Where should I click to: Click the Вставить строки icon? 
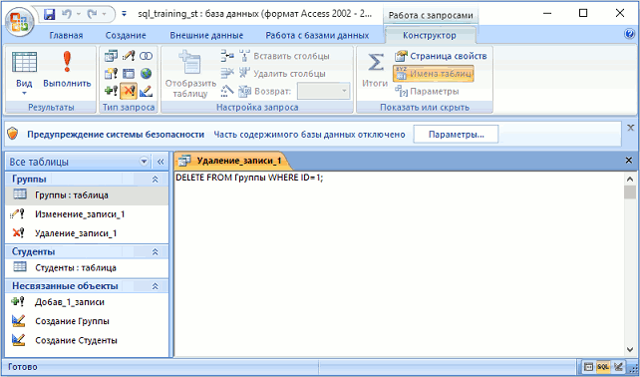[227, 55]
